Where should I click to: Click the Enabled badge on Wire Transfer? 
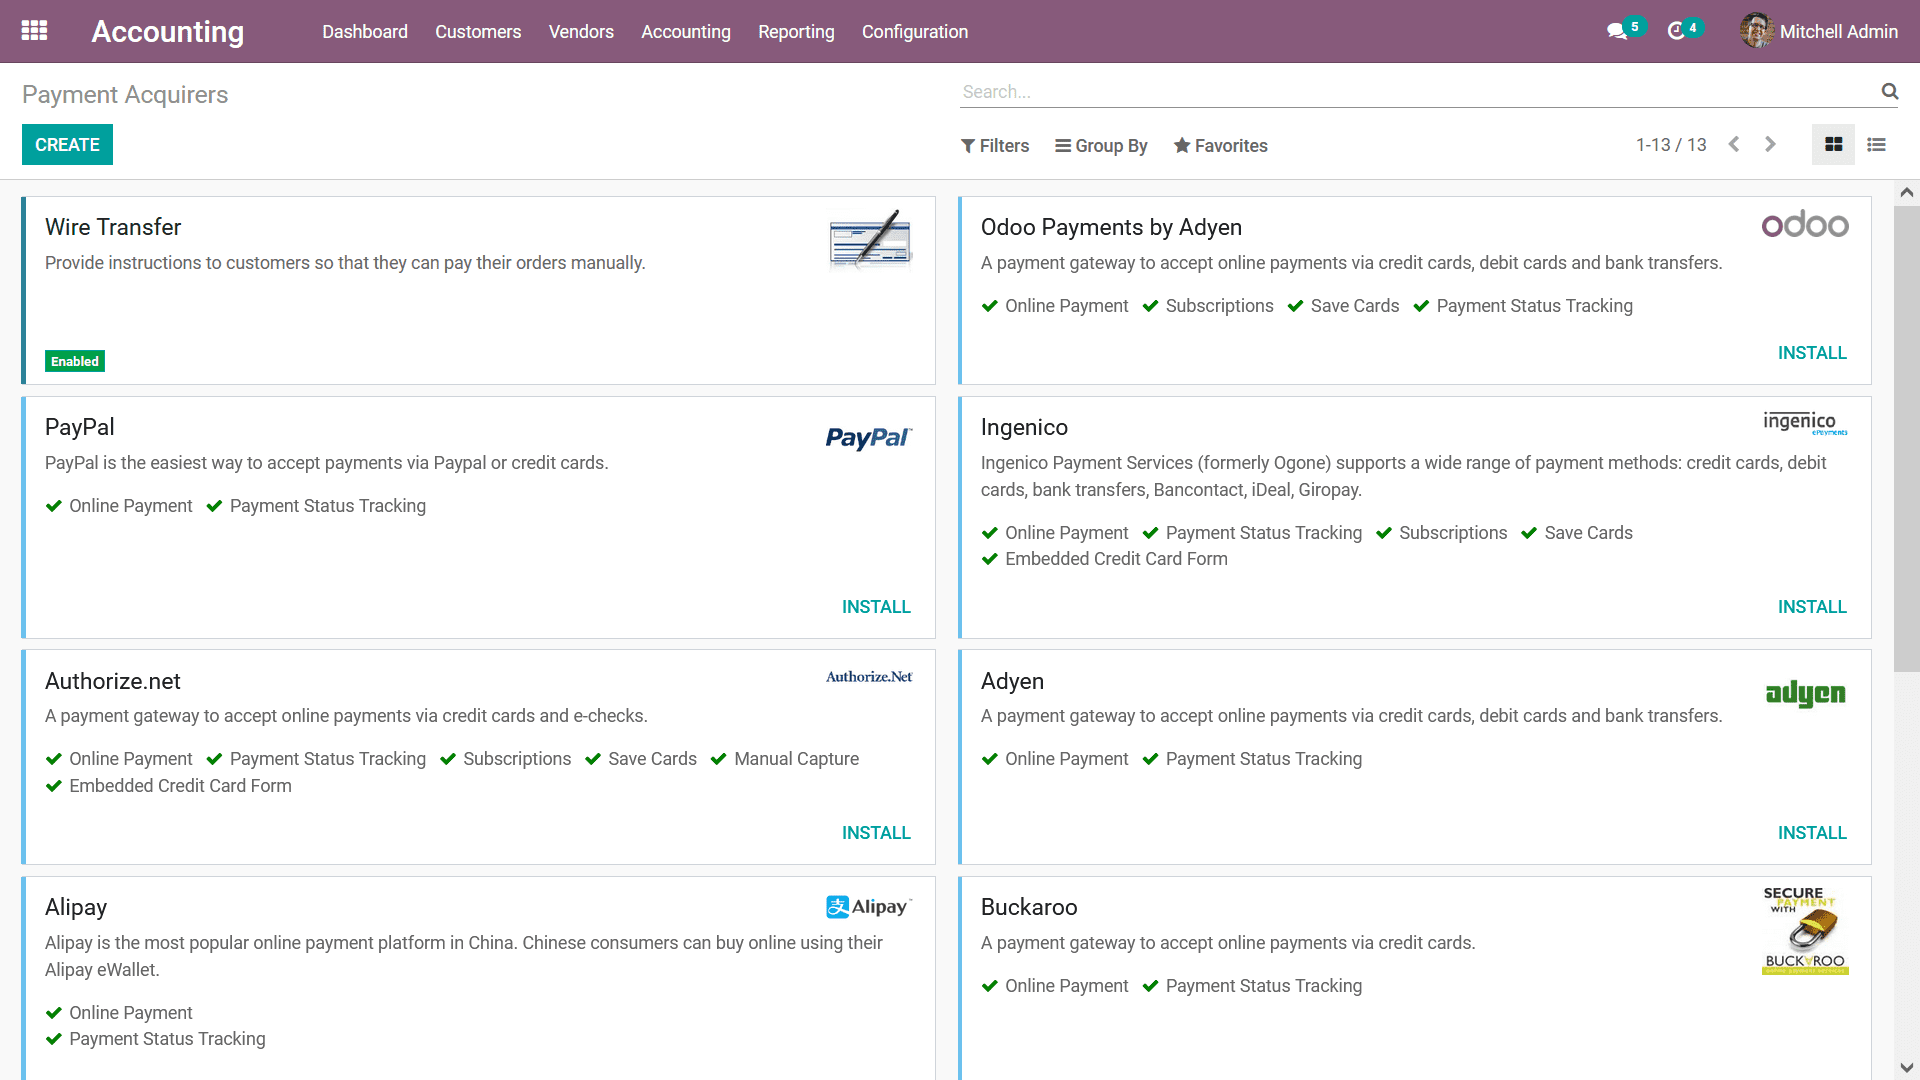pyautogui.click(x=75, y=361)
